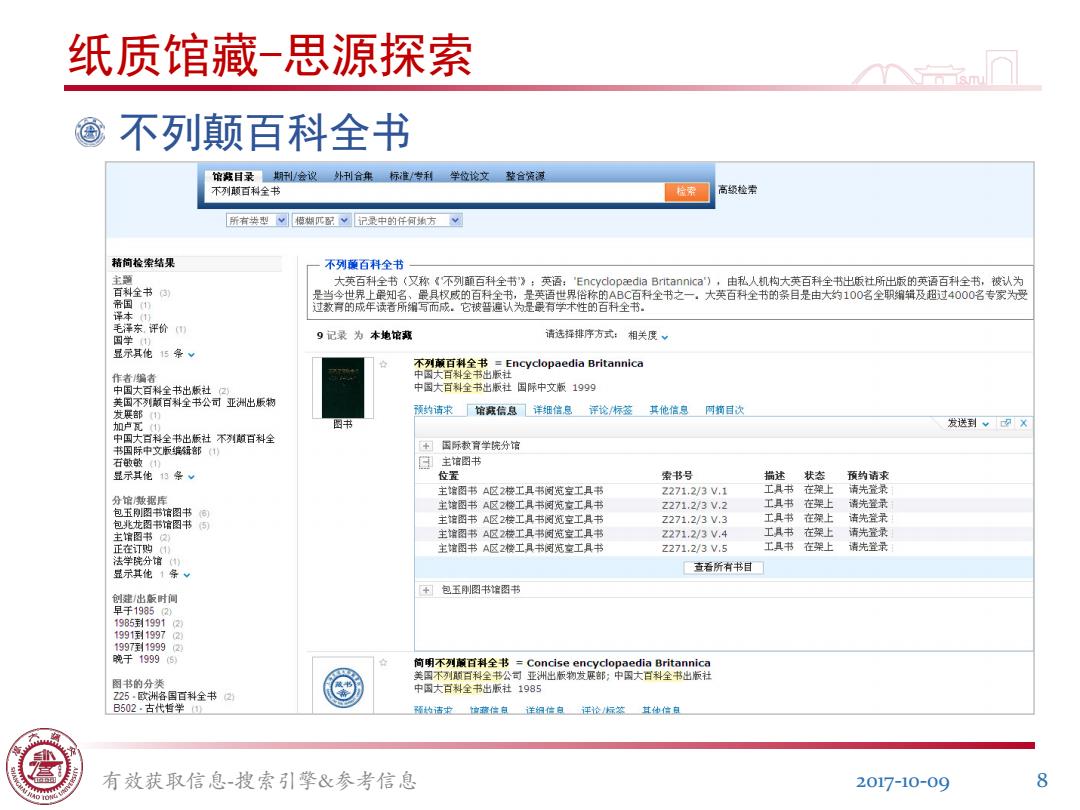This screenshot has width=1080, height=810.
Task: Open the 相关度 sort order dropdown
Action: pyautogui.click(x=648, y=335)
